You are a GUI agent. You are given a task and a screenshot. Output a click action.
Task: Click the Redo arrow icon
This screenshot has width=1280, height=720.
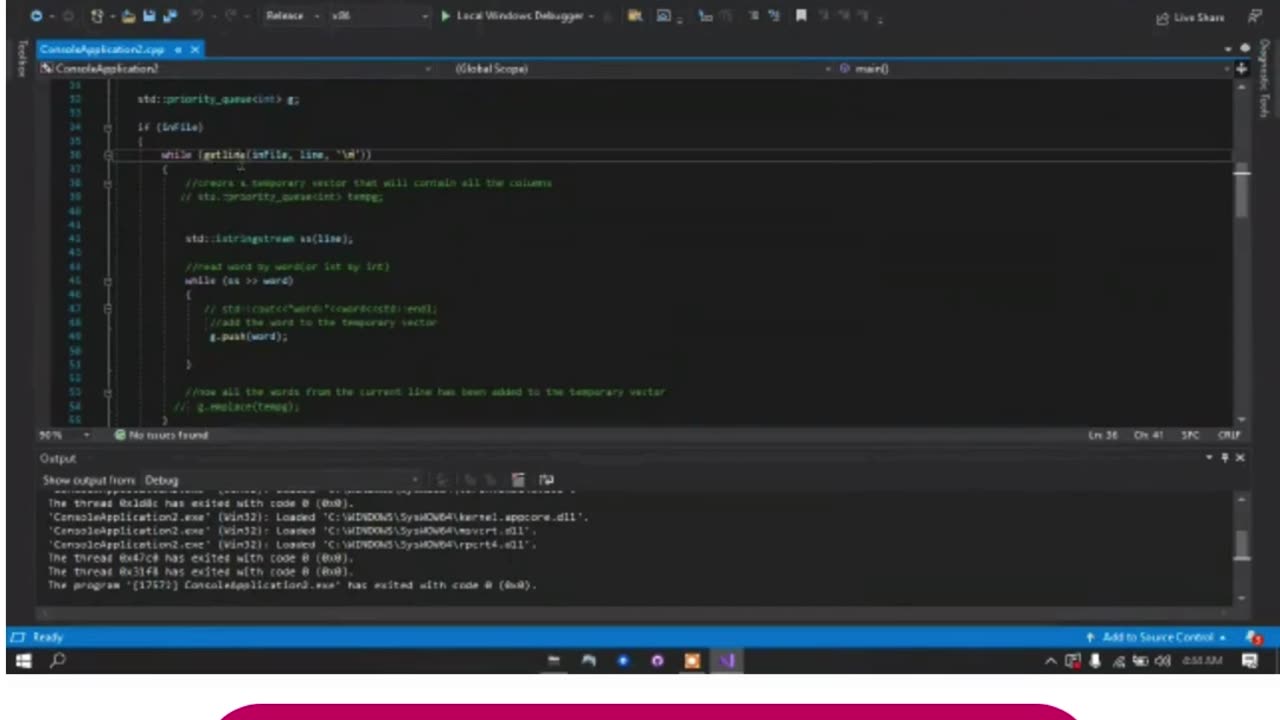(232, 16)
